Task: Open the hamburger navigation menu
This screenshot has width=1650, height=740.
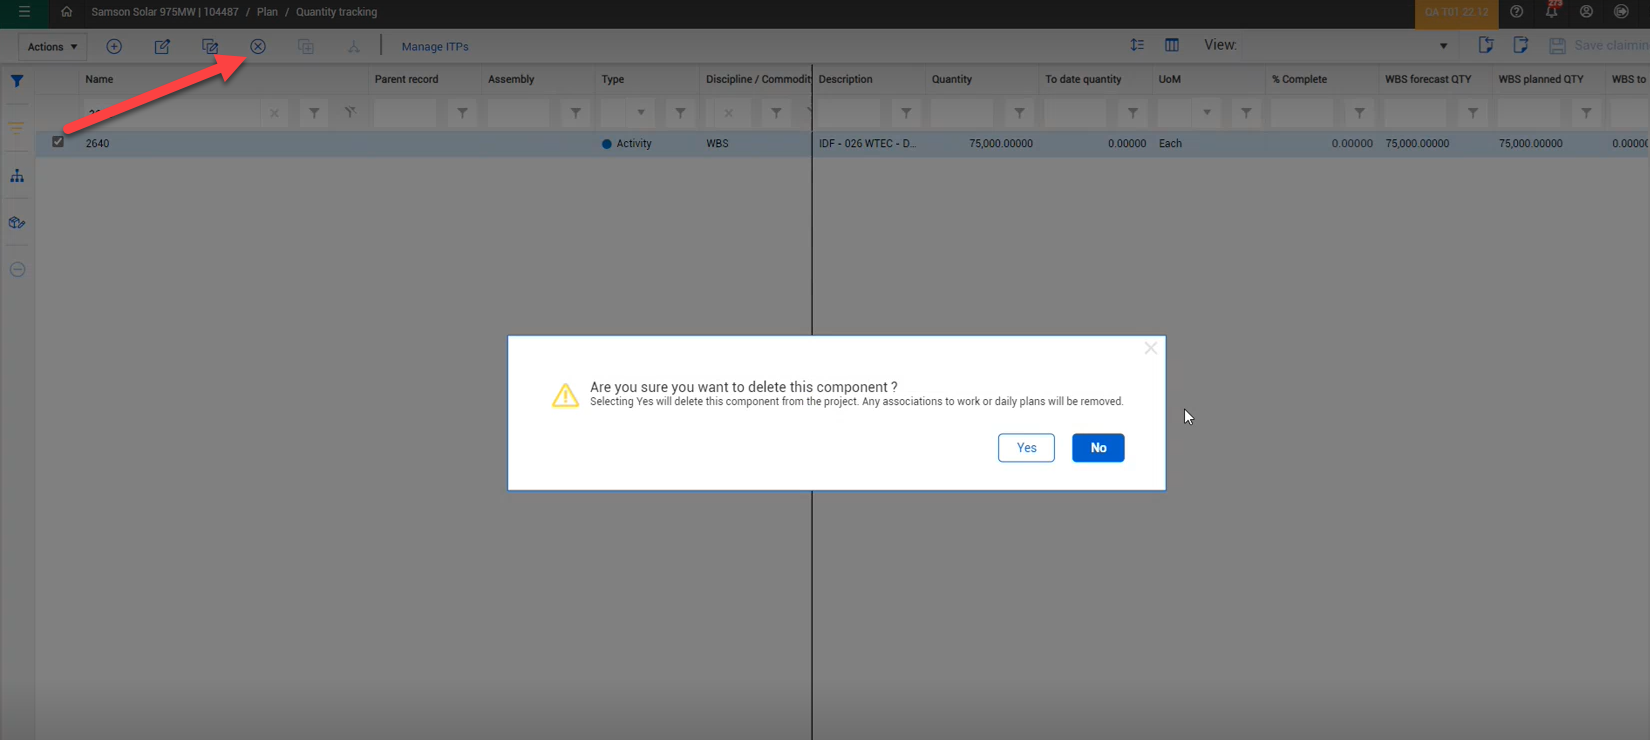Action: pyautogui.click(x=24, y=12)
